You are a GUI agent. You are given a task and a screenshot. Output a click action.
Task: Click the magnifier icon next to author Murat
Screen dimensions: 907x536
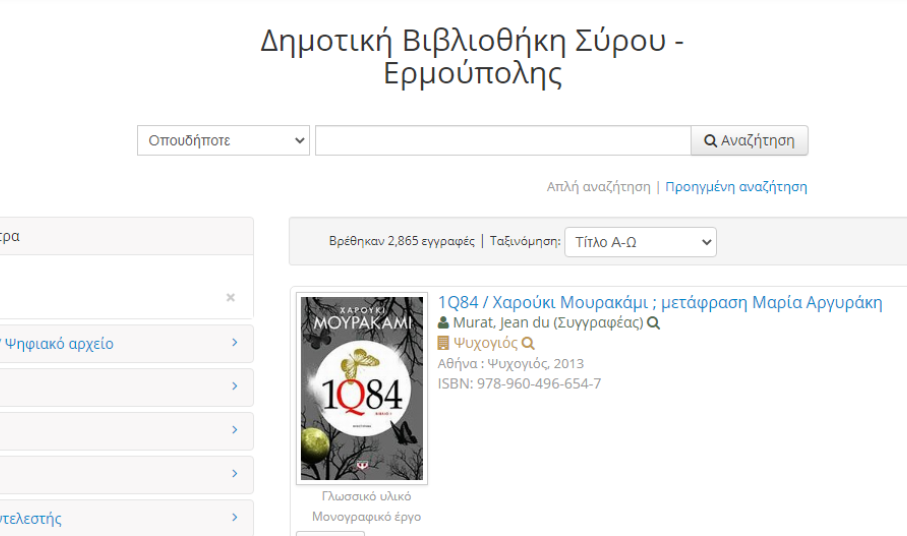(x=654, y=323)
